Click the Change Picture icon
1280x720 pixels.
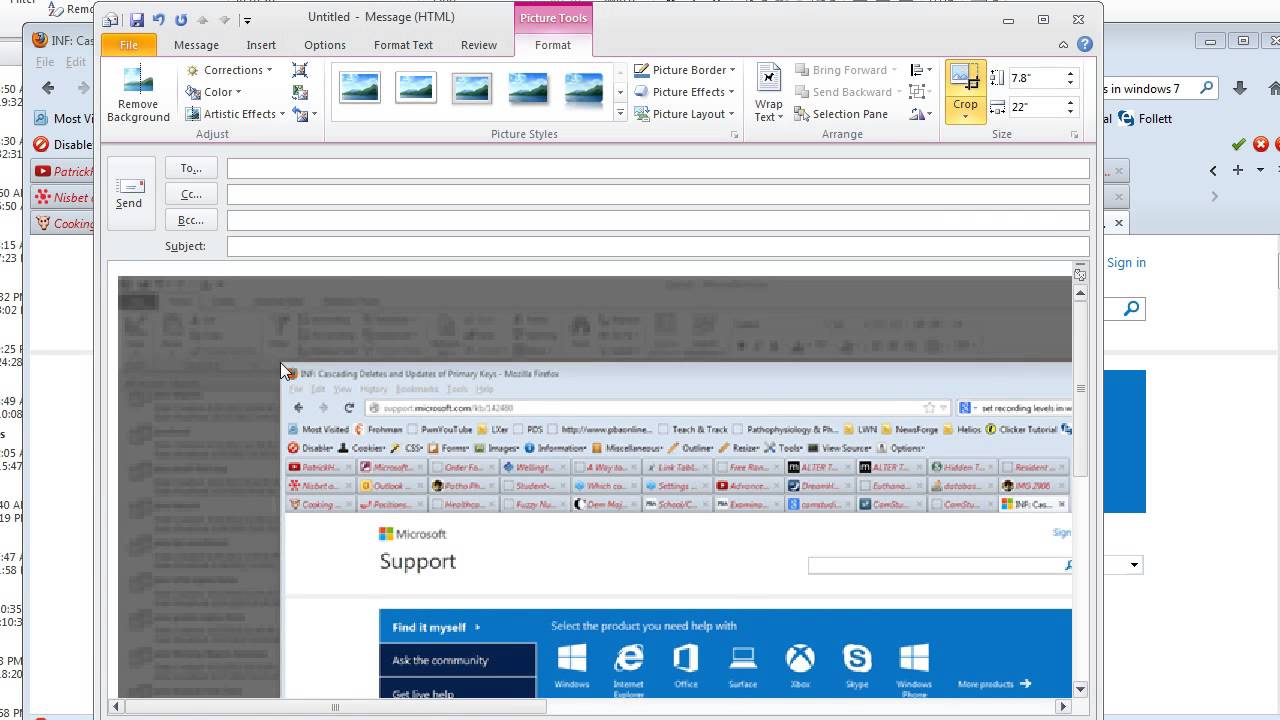point(300,92)
